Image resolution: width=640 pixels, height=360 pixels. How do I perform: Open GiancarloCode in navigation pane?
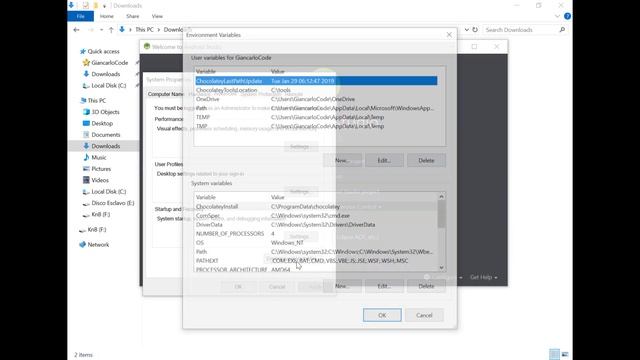(105, 63)
